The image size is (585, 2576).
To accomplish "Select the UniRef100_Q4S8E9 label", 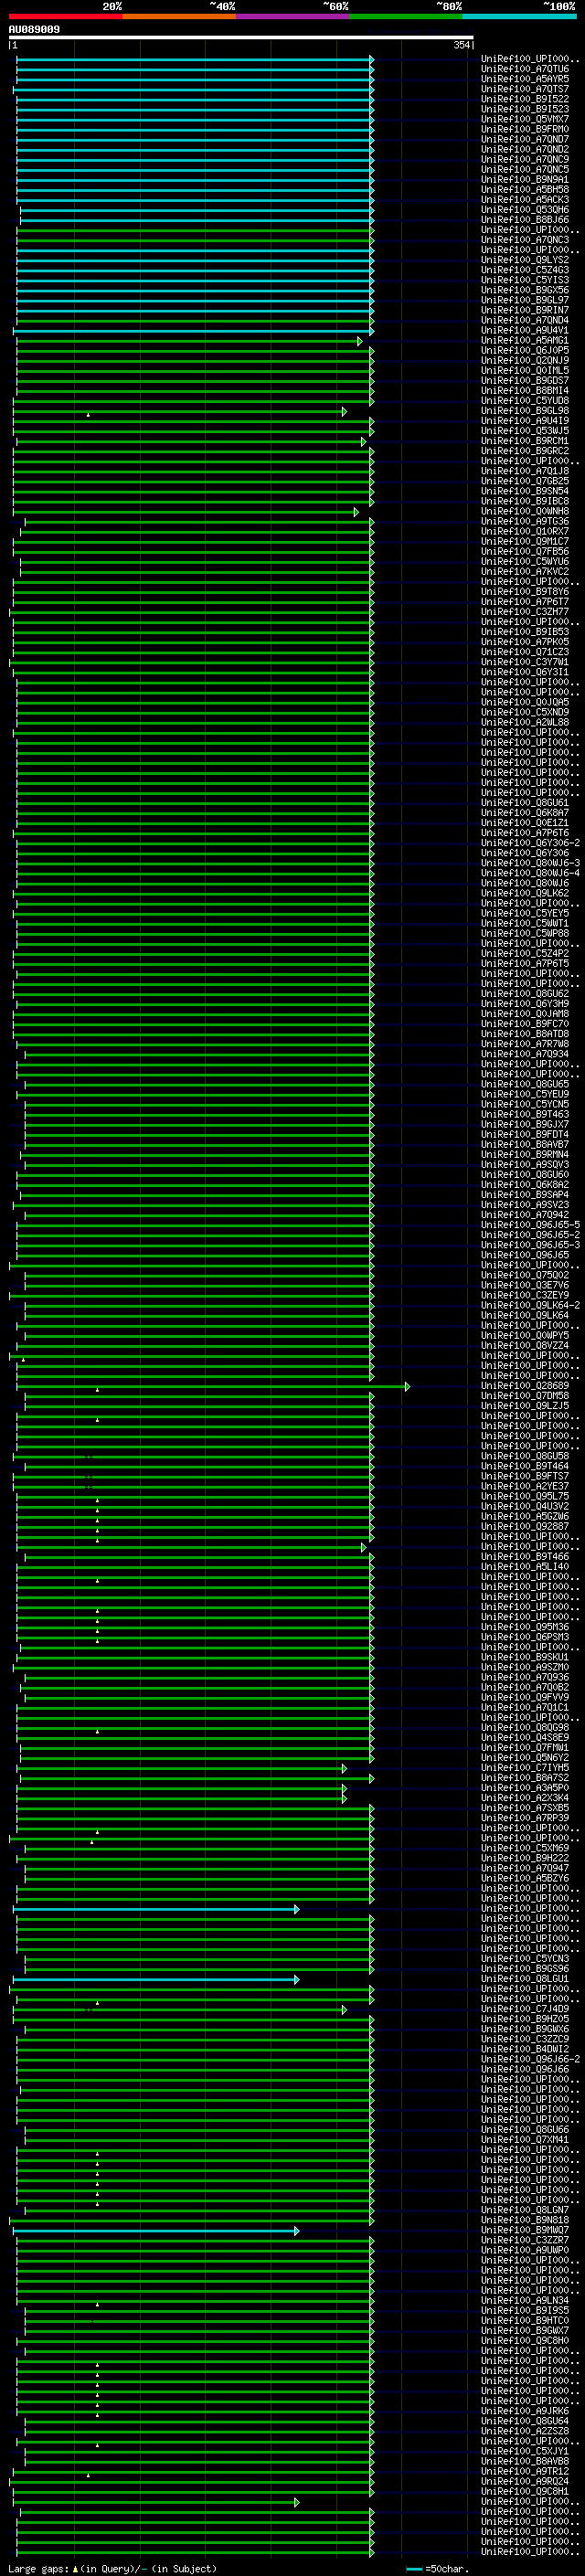I will pos(525,1737).
